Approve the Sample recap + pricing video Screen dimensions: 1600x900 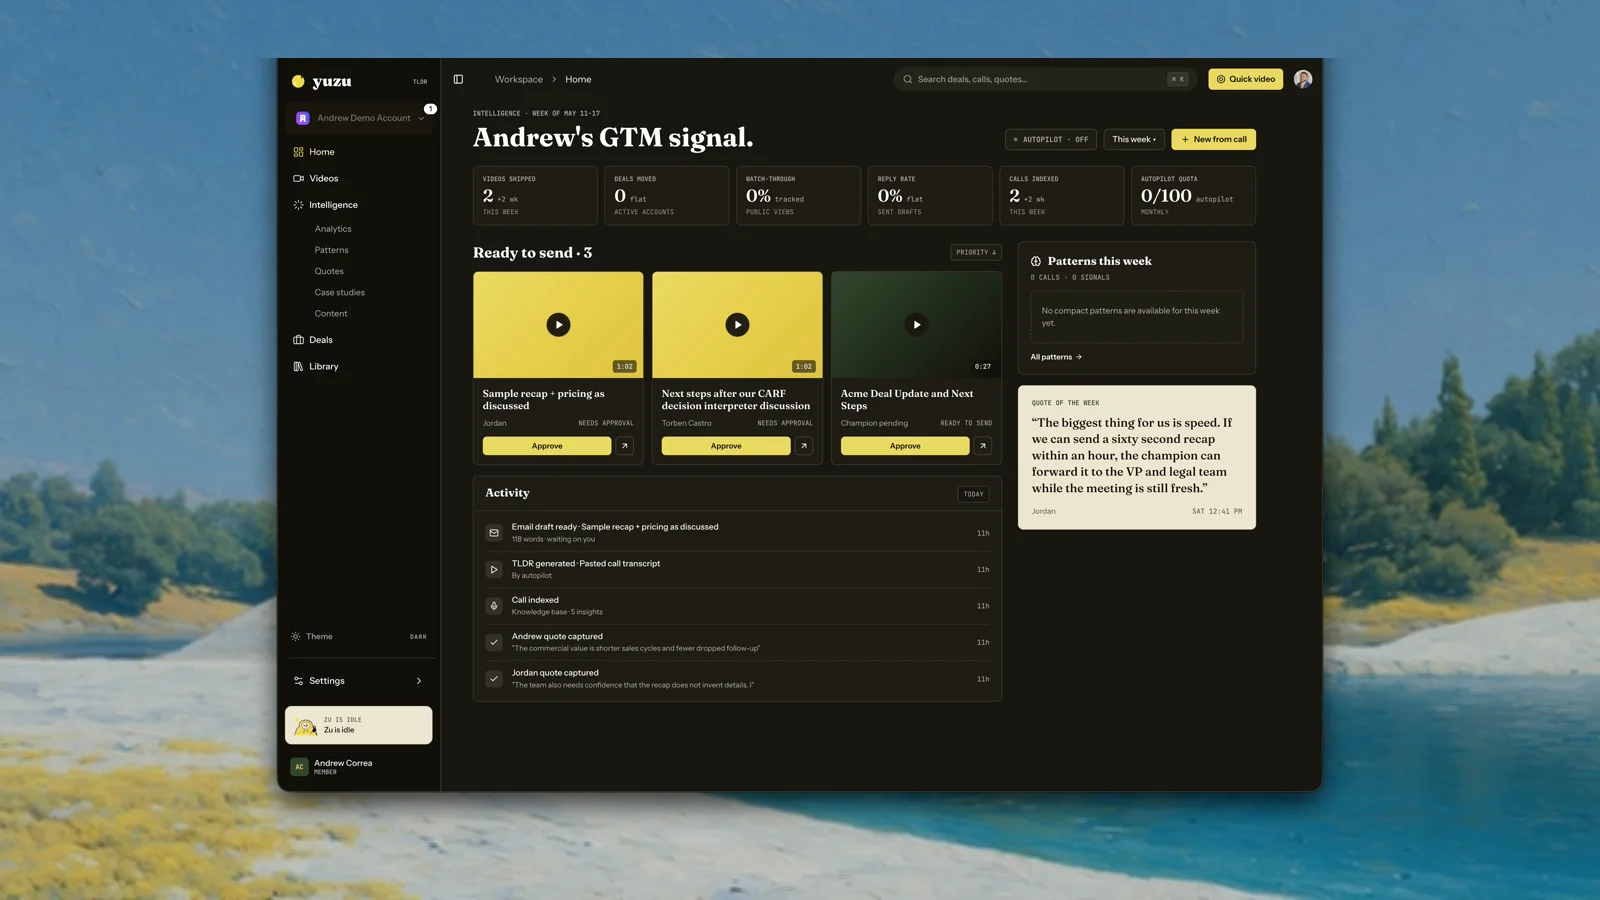point(547,446)
